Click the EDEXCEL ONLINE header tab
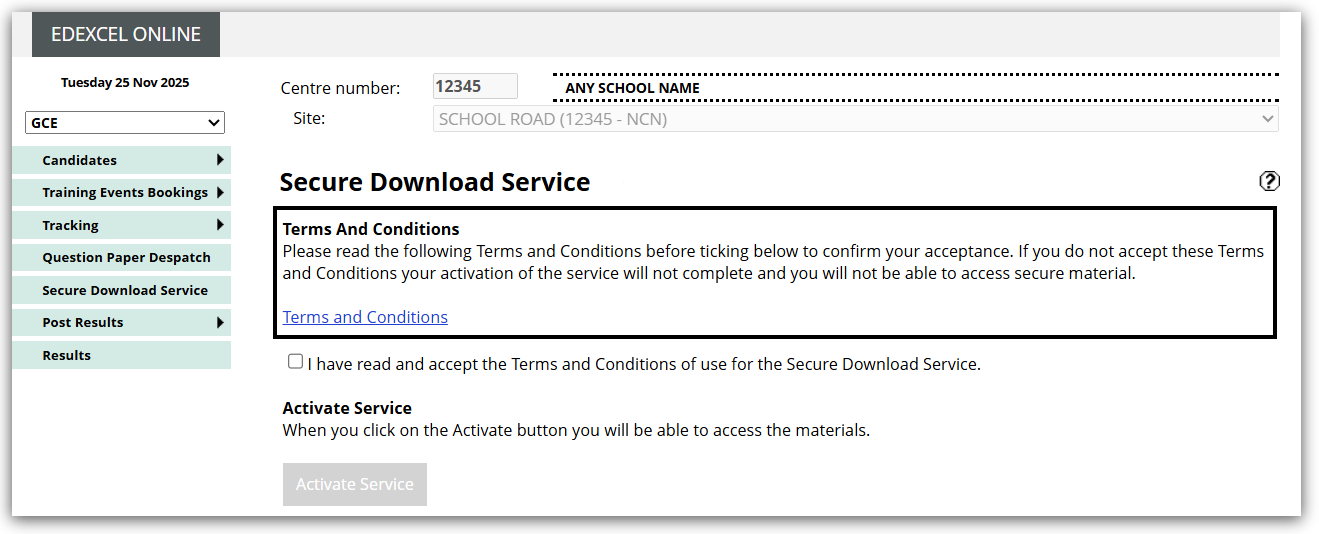Viewport: 1319px width, 534px height. pyautogui.click(x=126, y=34)
